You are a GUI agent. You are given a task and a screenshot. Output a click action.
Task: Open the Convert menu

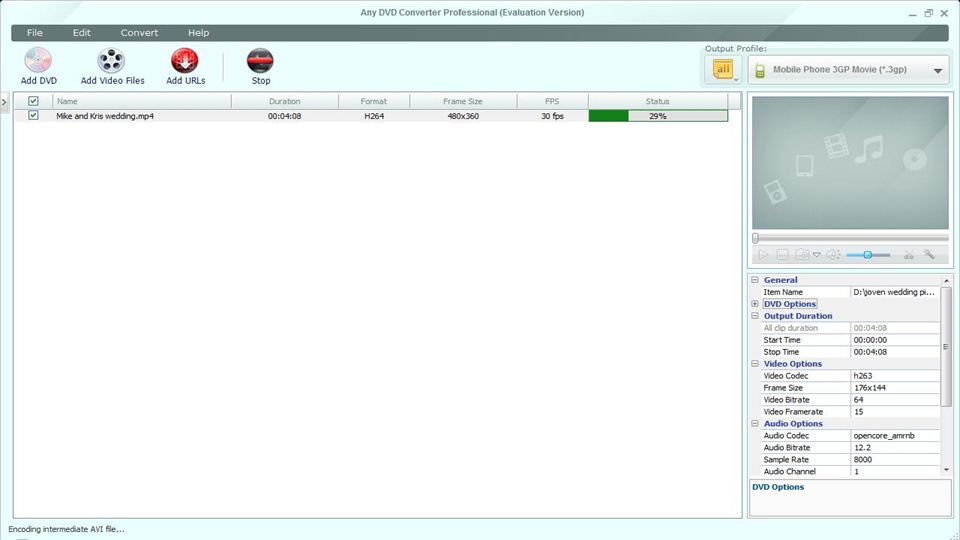(139, 32)
